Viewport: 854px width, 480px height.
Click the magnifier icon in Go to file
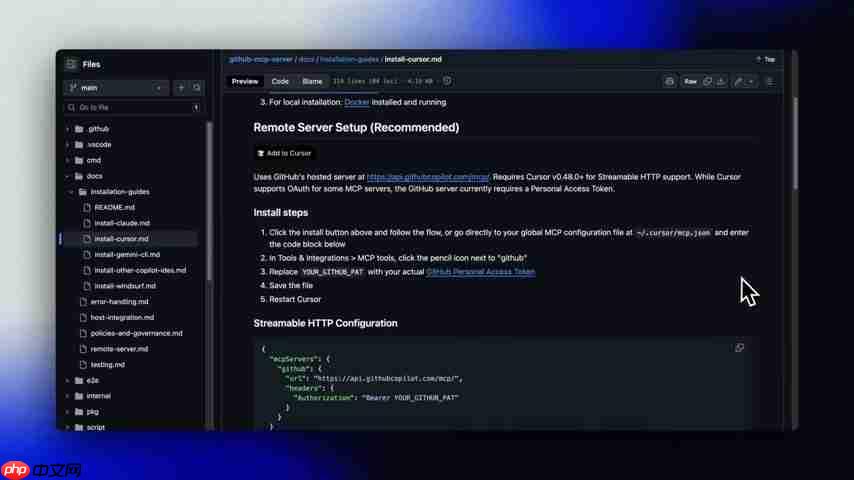pyautogui.click(x=71, y=108)
